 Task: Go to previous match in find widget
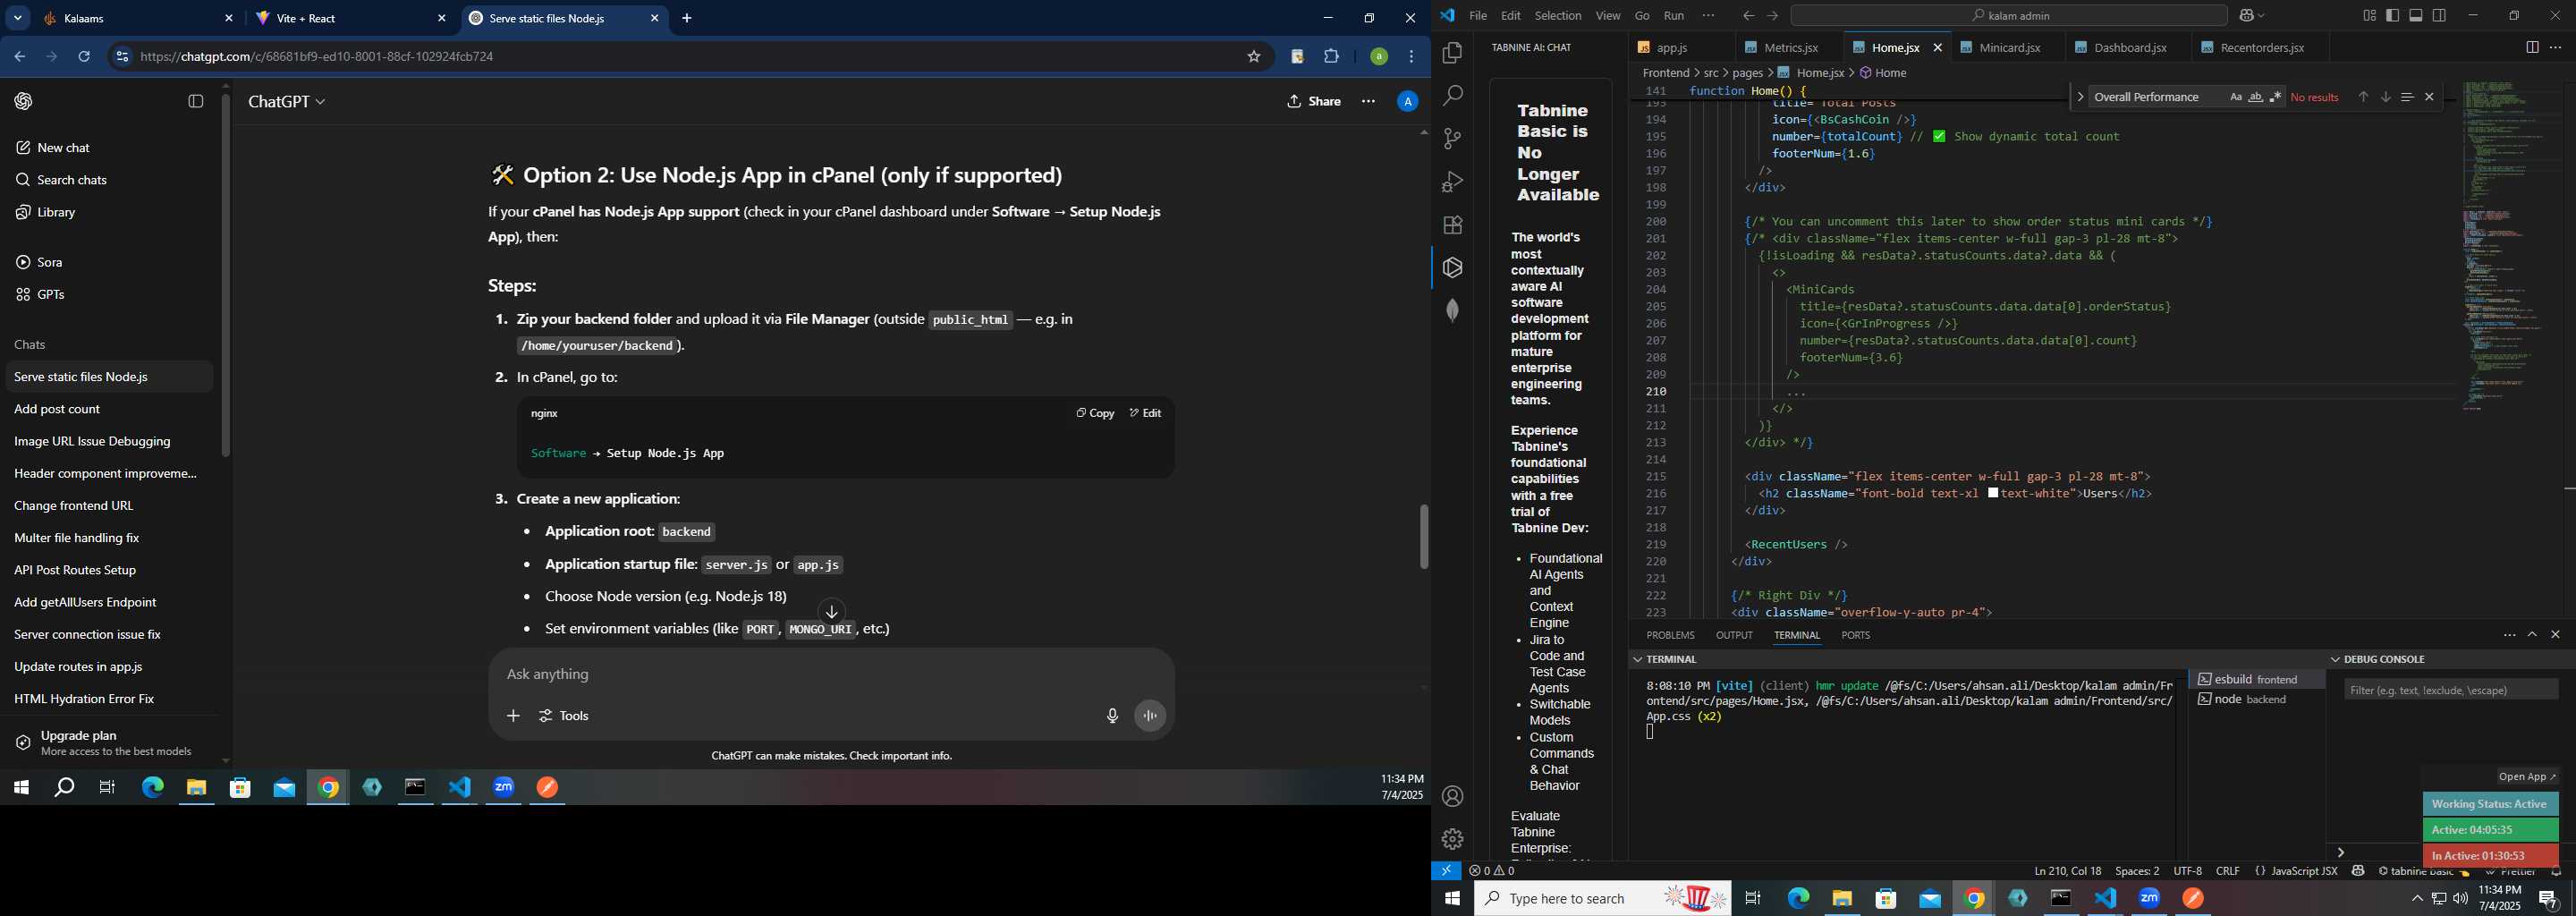point(2363,97)
